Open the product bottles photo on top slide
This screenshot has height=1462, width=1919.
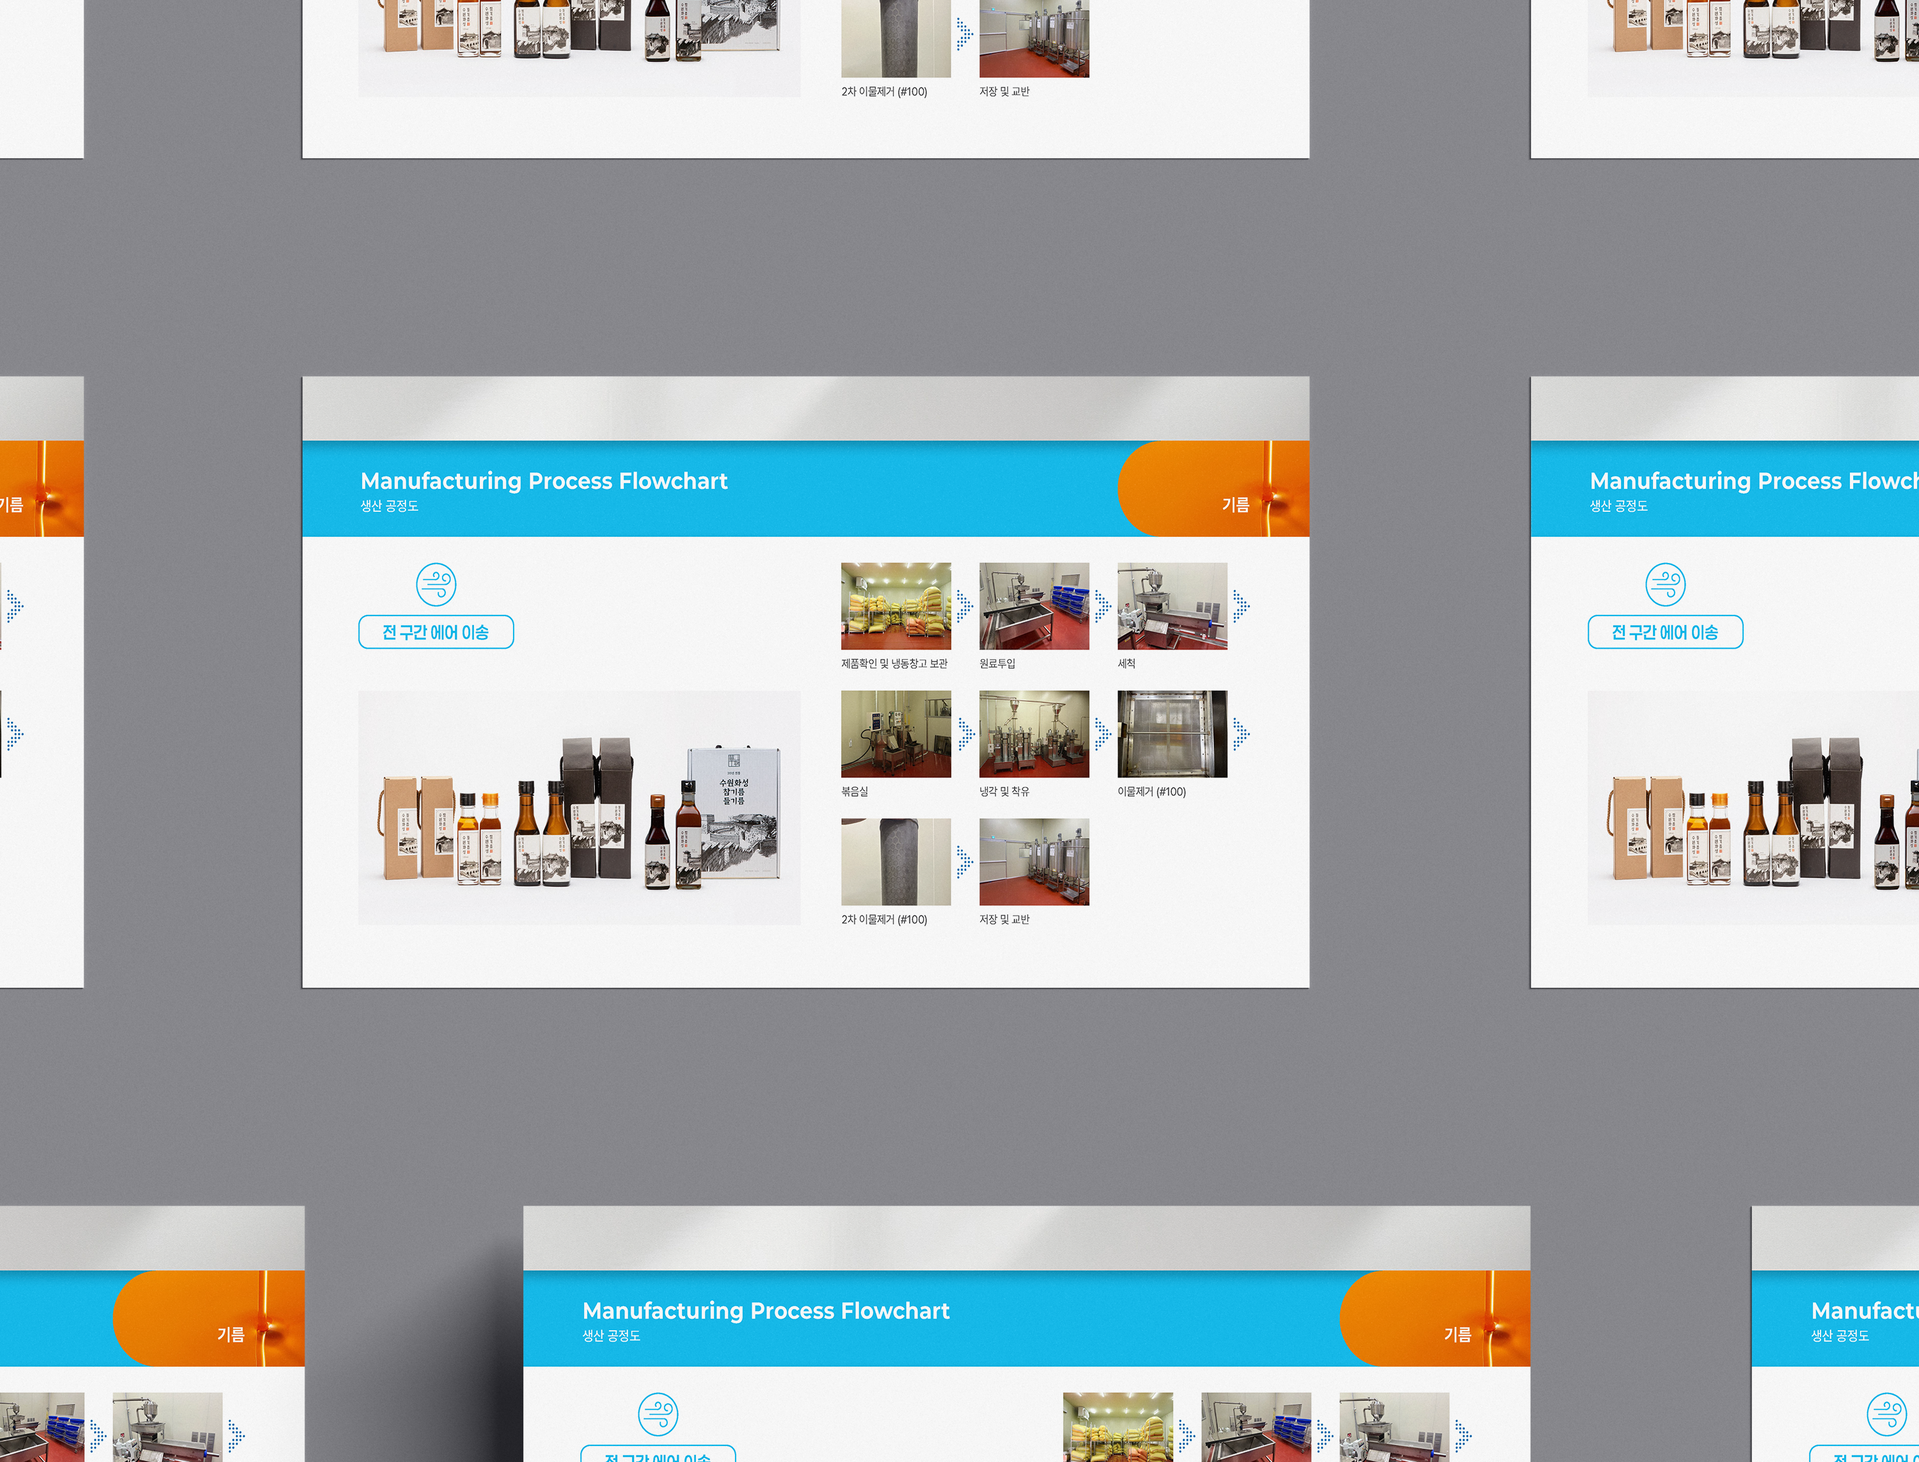pyautogui.click(x=580, y=48)
